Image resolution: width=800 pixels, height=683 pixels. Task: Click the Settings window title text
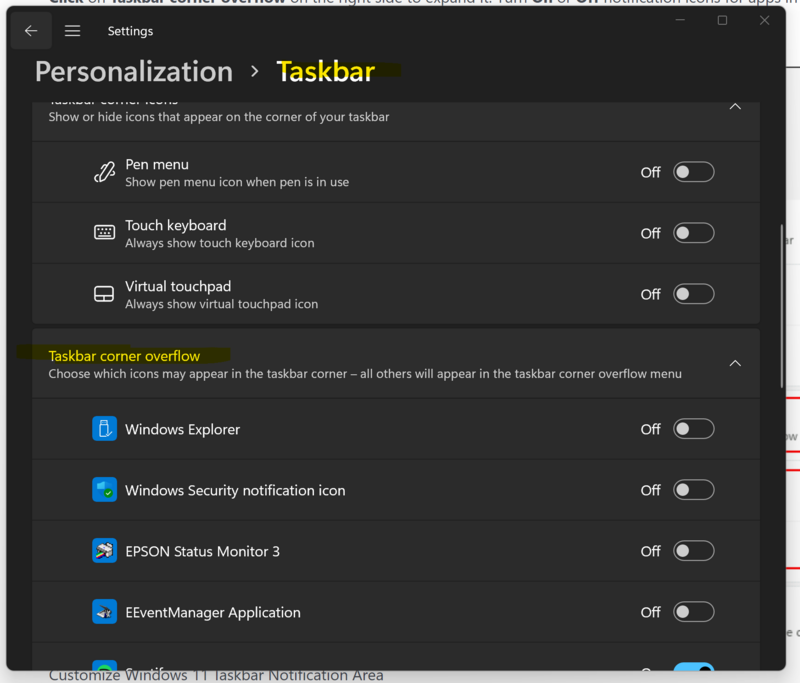(130, 31)
